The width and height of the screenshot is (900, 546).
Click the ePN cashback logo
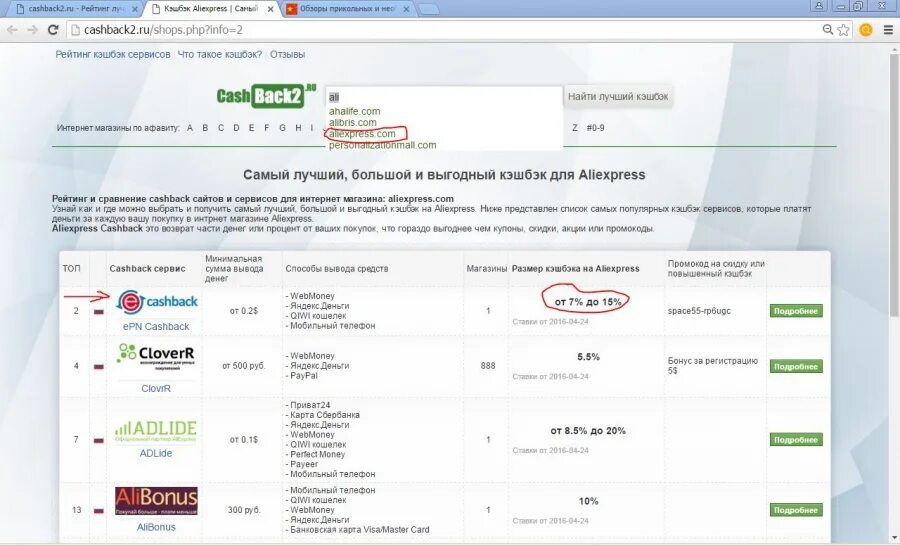pos(157,302)
